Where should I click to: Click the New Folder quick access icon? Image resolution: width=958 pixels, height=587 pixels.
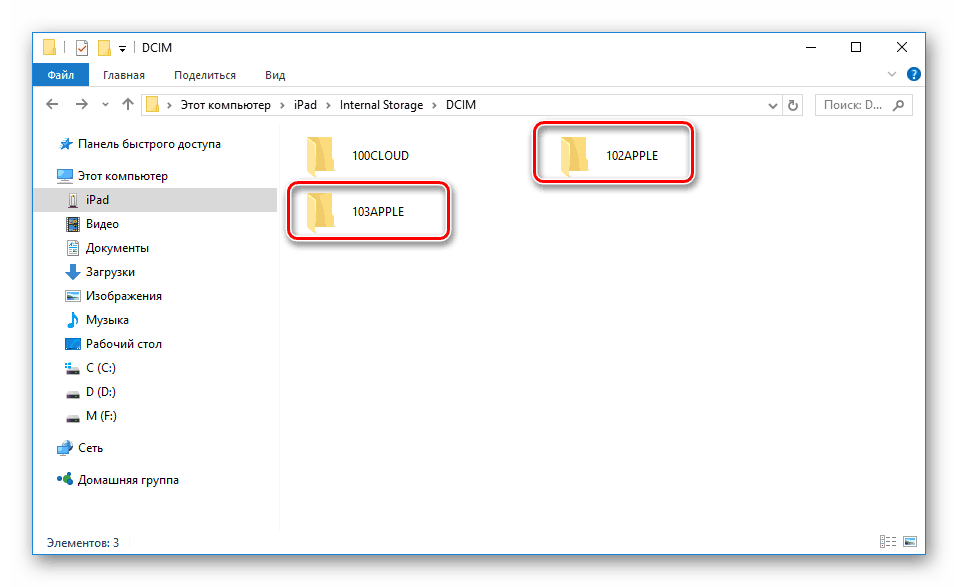tap(104, 48)
